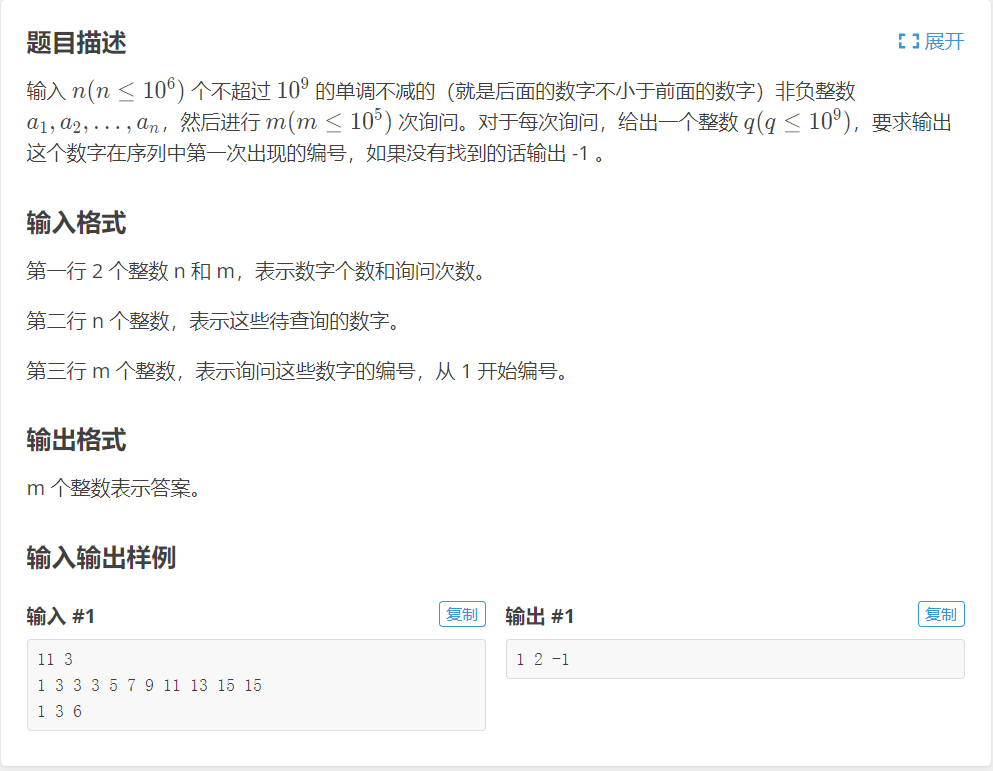The height and width of the screenshot is (771, 993).
Task: Click the sequence line "1 3 3 3 5 7"
Action: click(149, 685)
